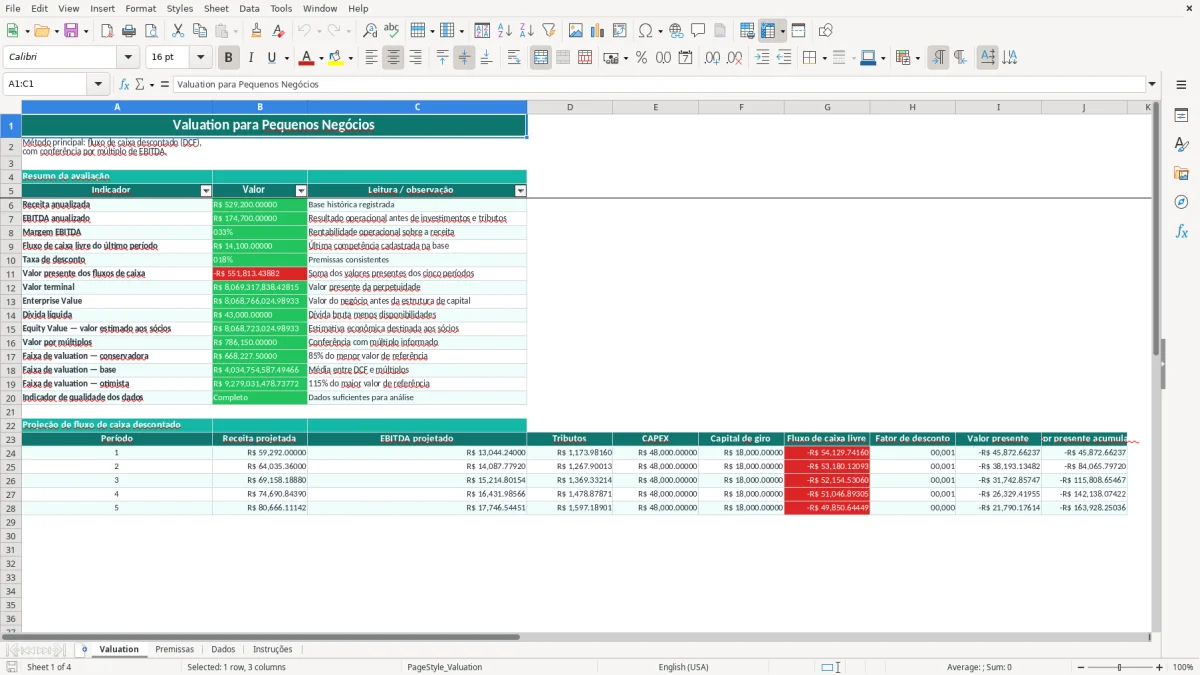Open Indicador column filter dropdown

pyautogui.click(x=206, y=190)
